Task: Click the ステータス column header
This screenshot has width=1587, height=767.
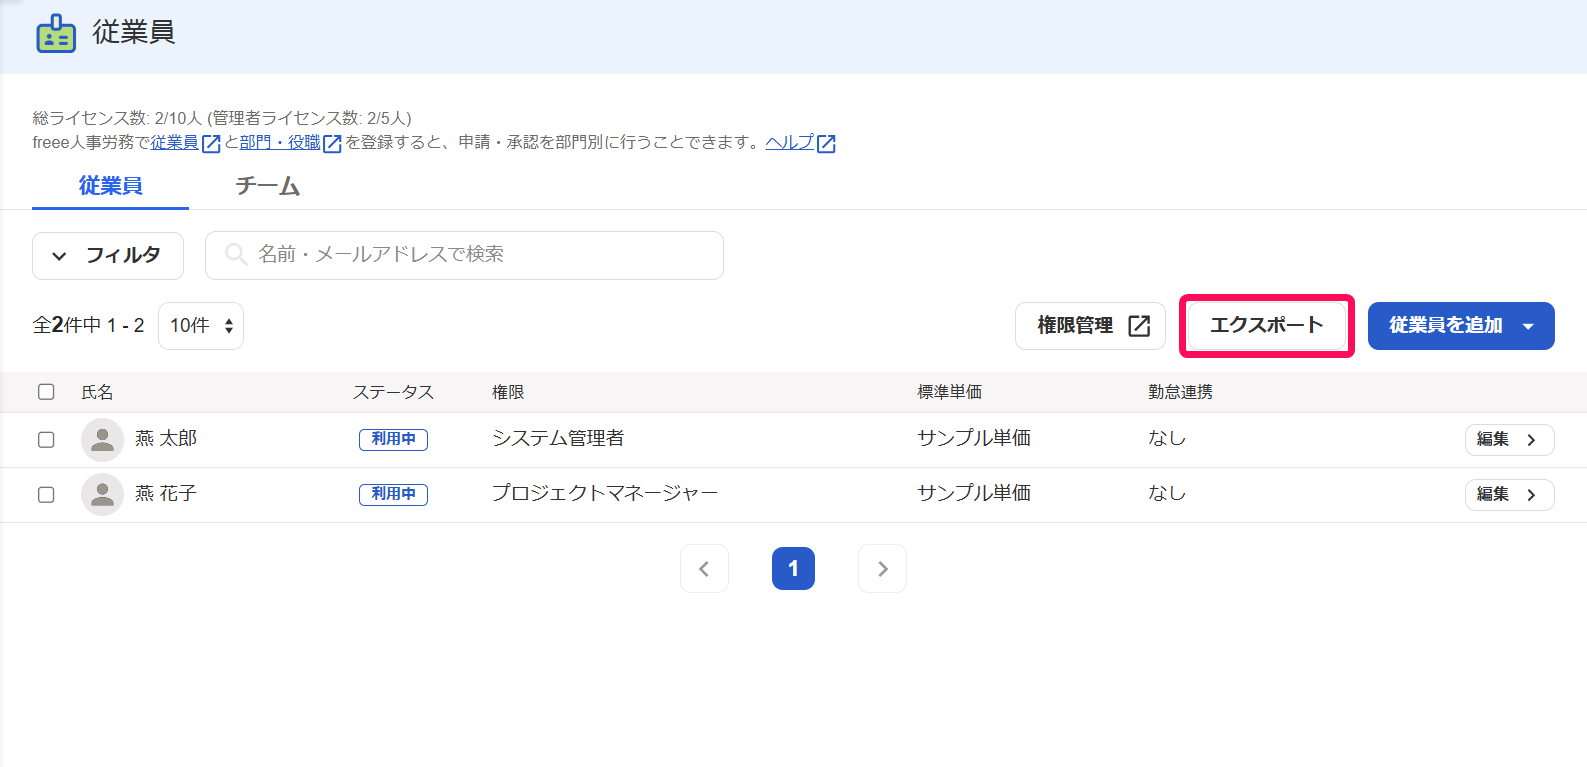Action: (x=393, y=392)
